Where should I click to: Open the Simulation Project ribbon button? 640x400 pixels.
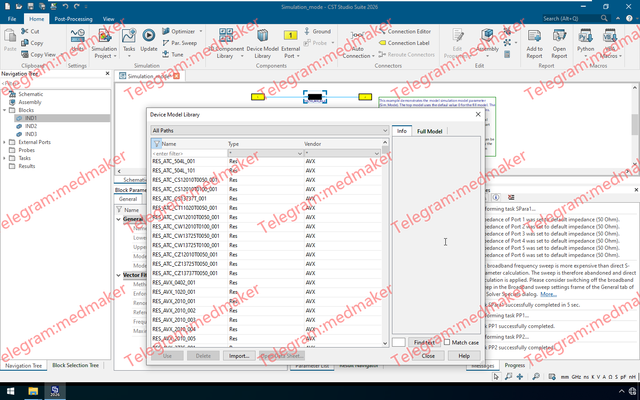tap(104, 43)
